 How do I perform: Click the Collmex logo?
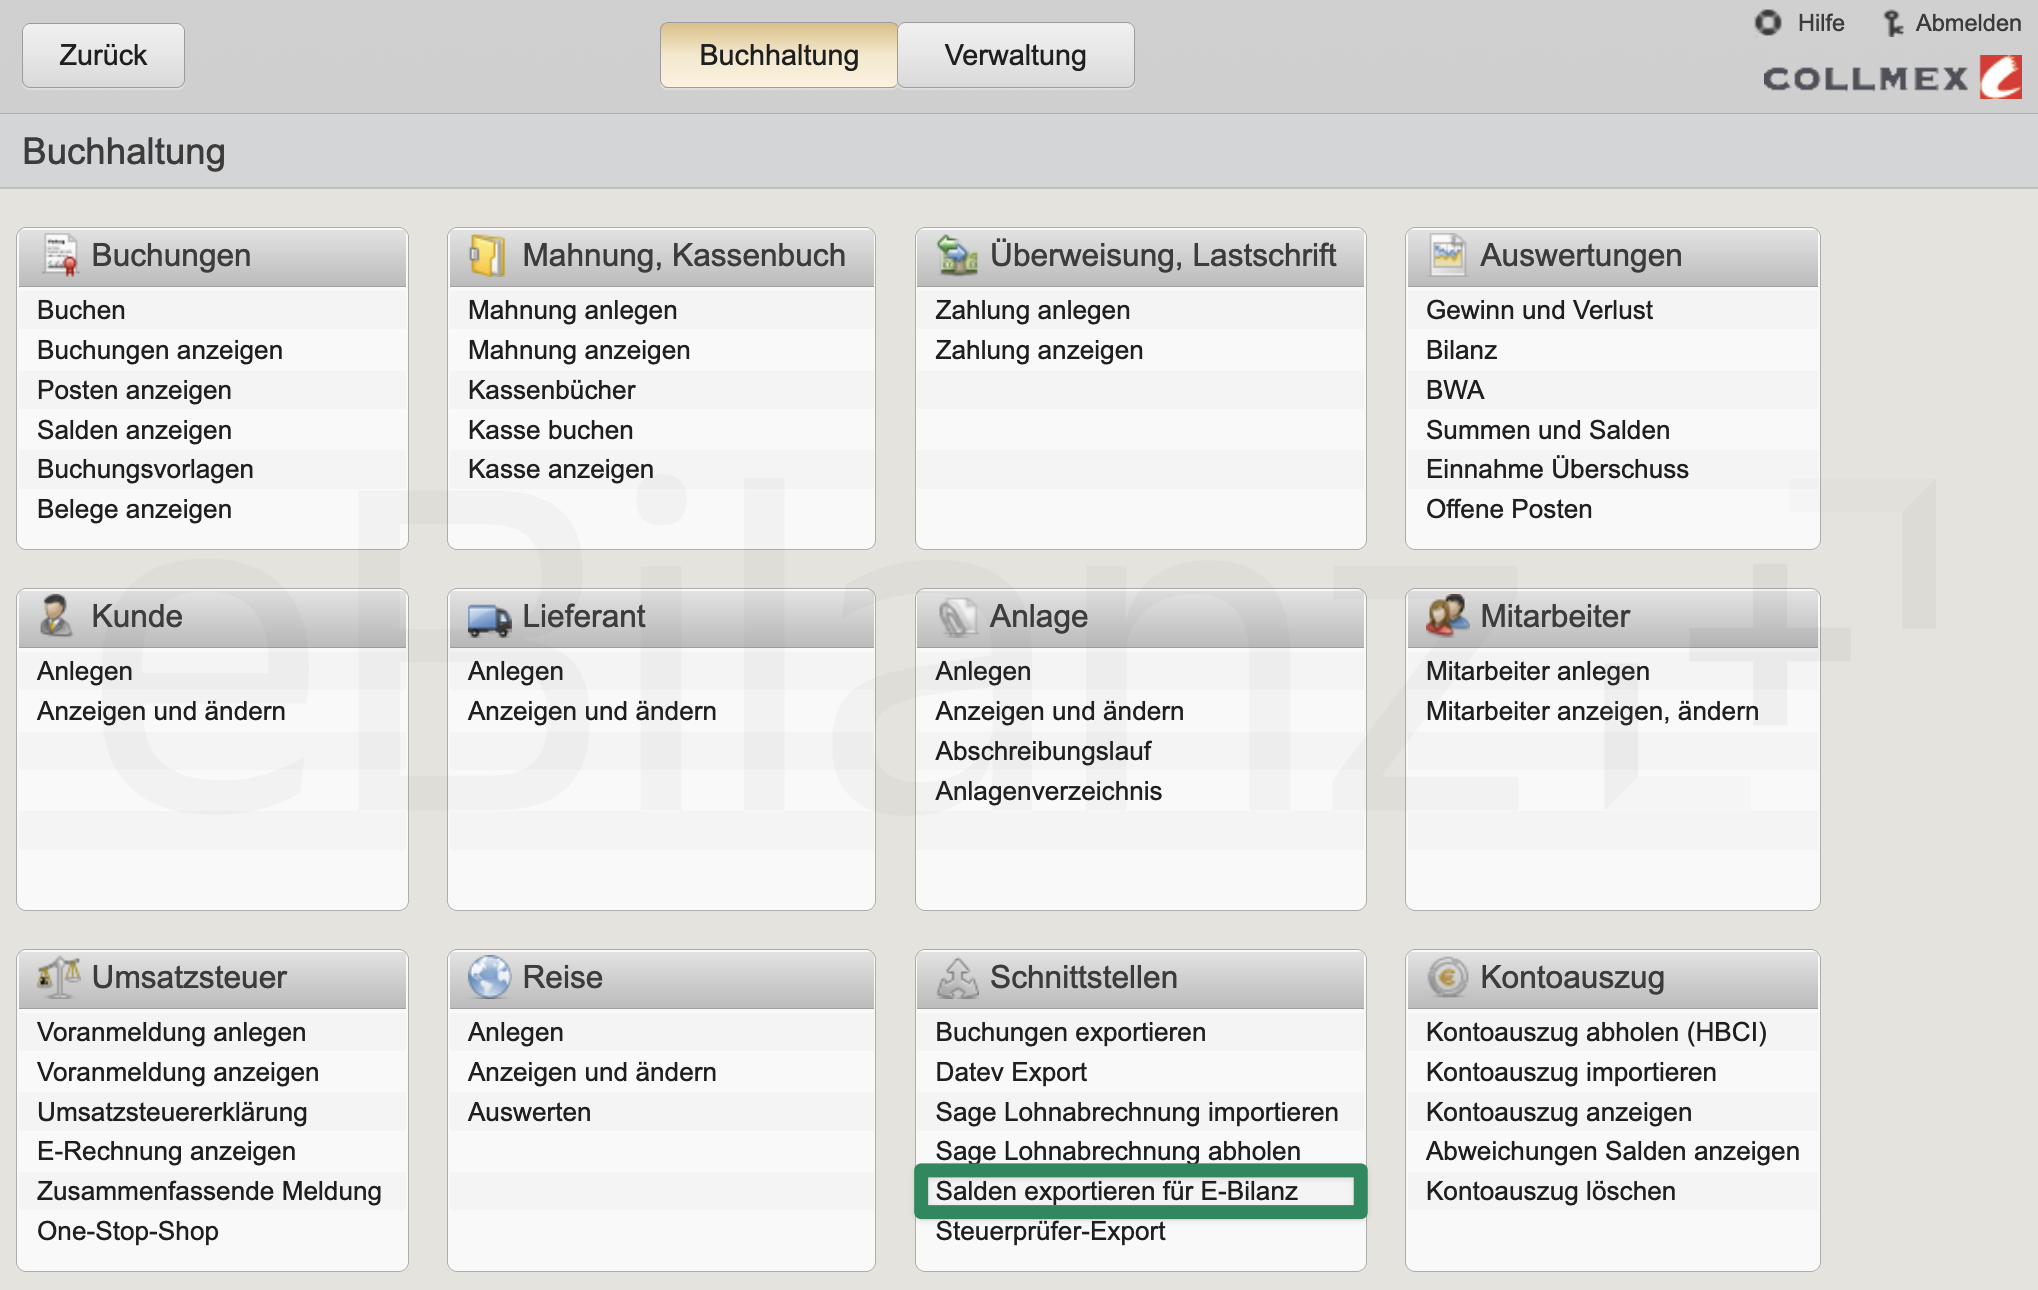pos(1892,78)
